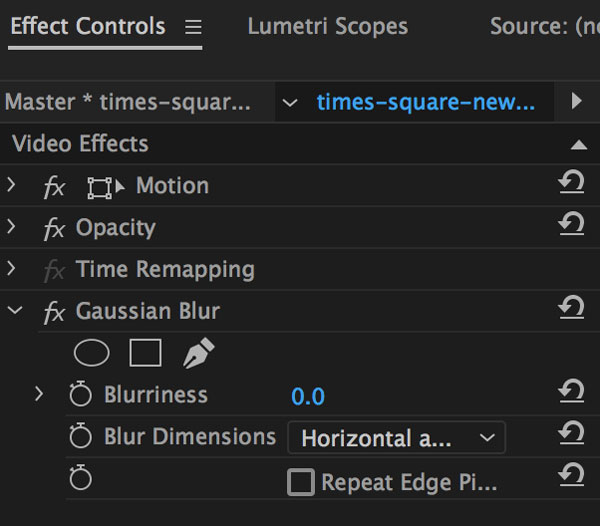Reset the Gaussian Blur effect
Viewport: 600px width, 526px height.
tap(571, 308)
